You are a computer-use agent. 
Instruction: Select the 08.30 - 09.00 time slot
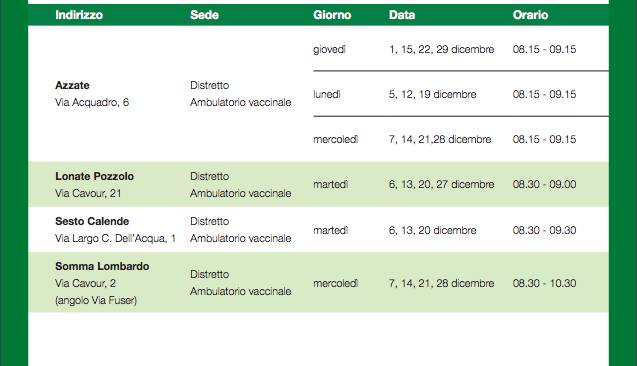[544, 184]
